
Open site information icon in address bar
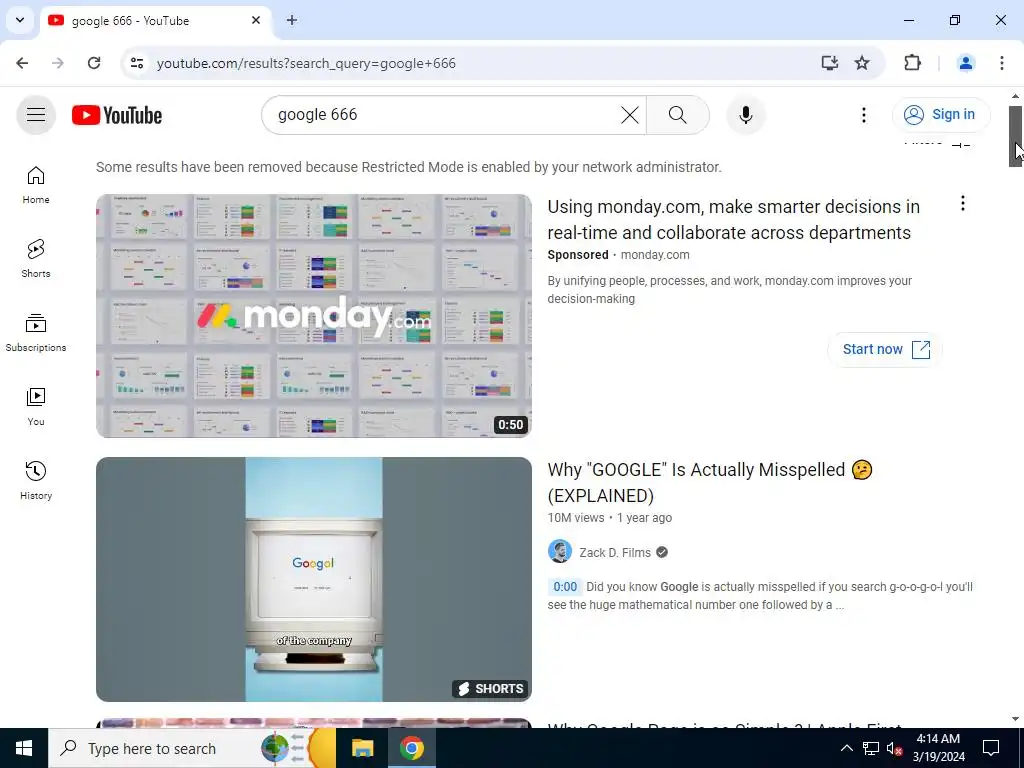click(136, 63)
